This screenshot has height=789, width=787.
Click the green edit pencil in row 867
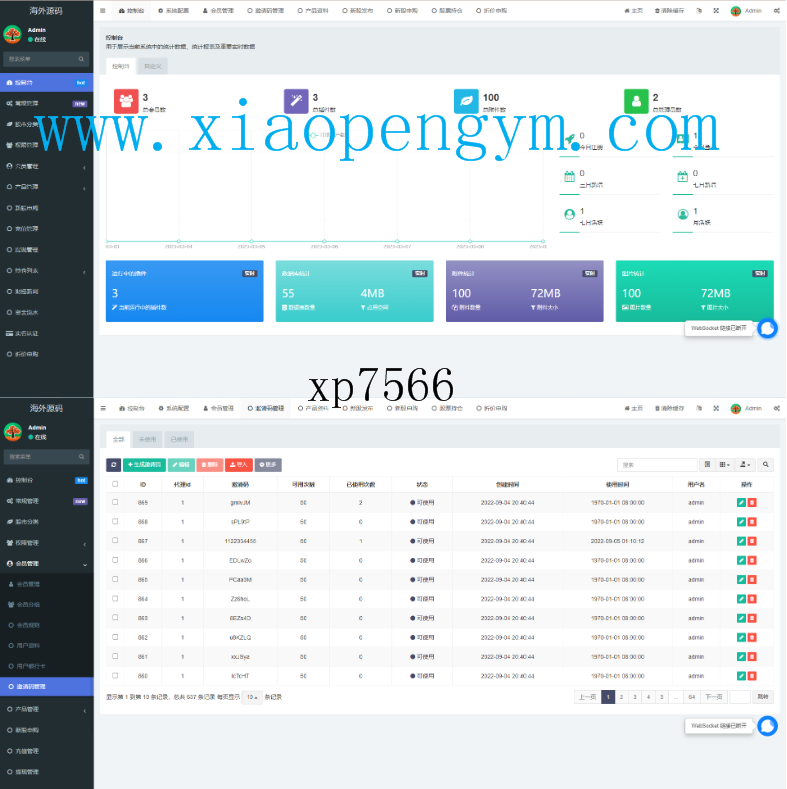(x=741, y=541)
